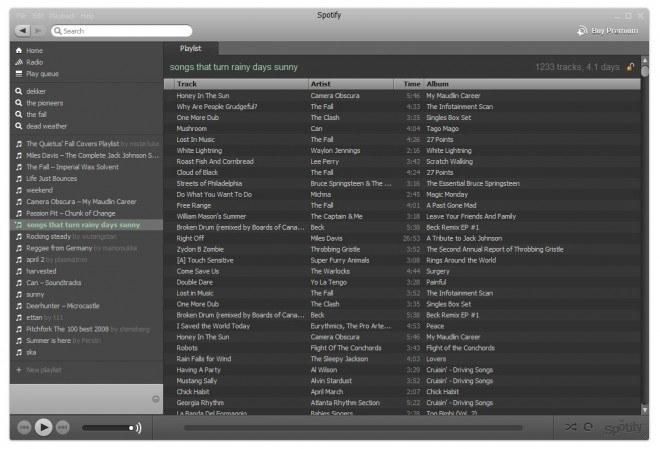Open Passion Pit – Chunk of Change playlist
The height and width of the screenshot is (449, 660).
pyautogui.click(x=71, y=213)
